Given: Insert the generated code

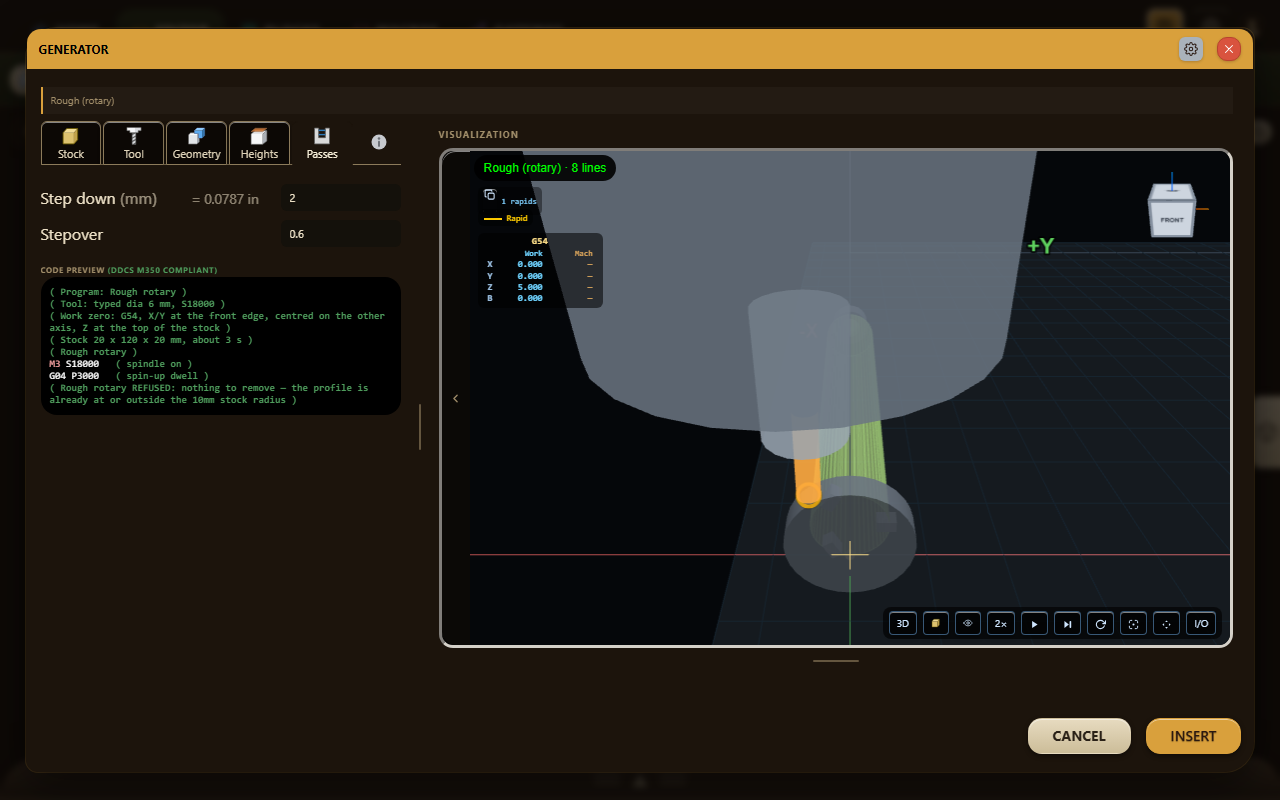Looking at the screenshot, I should pyautogui.click(x=1193, y=736).
